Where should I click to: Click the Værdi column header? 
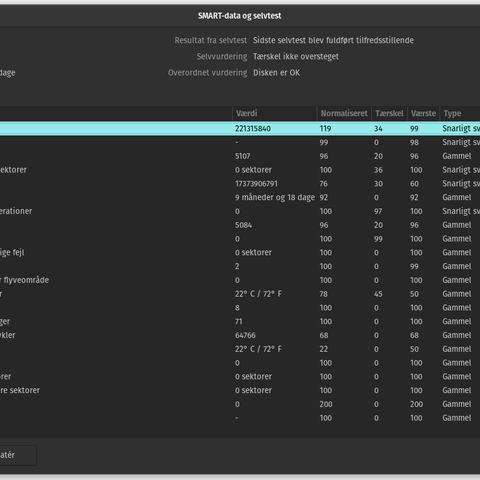[274, 113]
